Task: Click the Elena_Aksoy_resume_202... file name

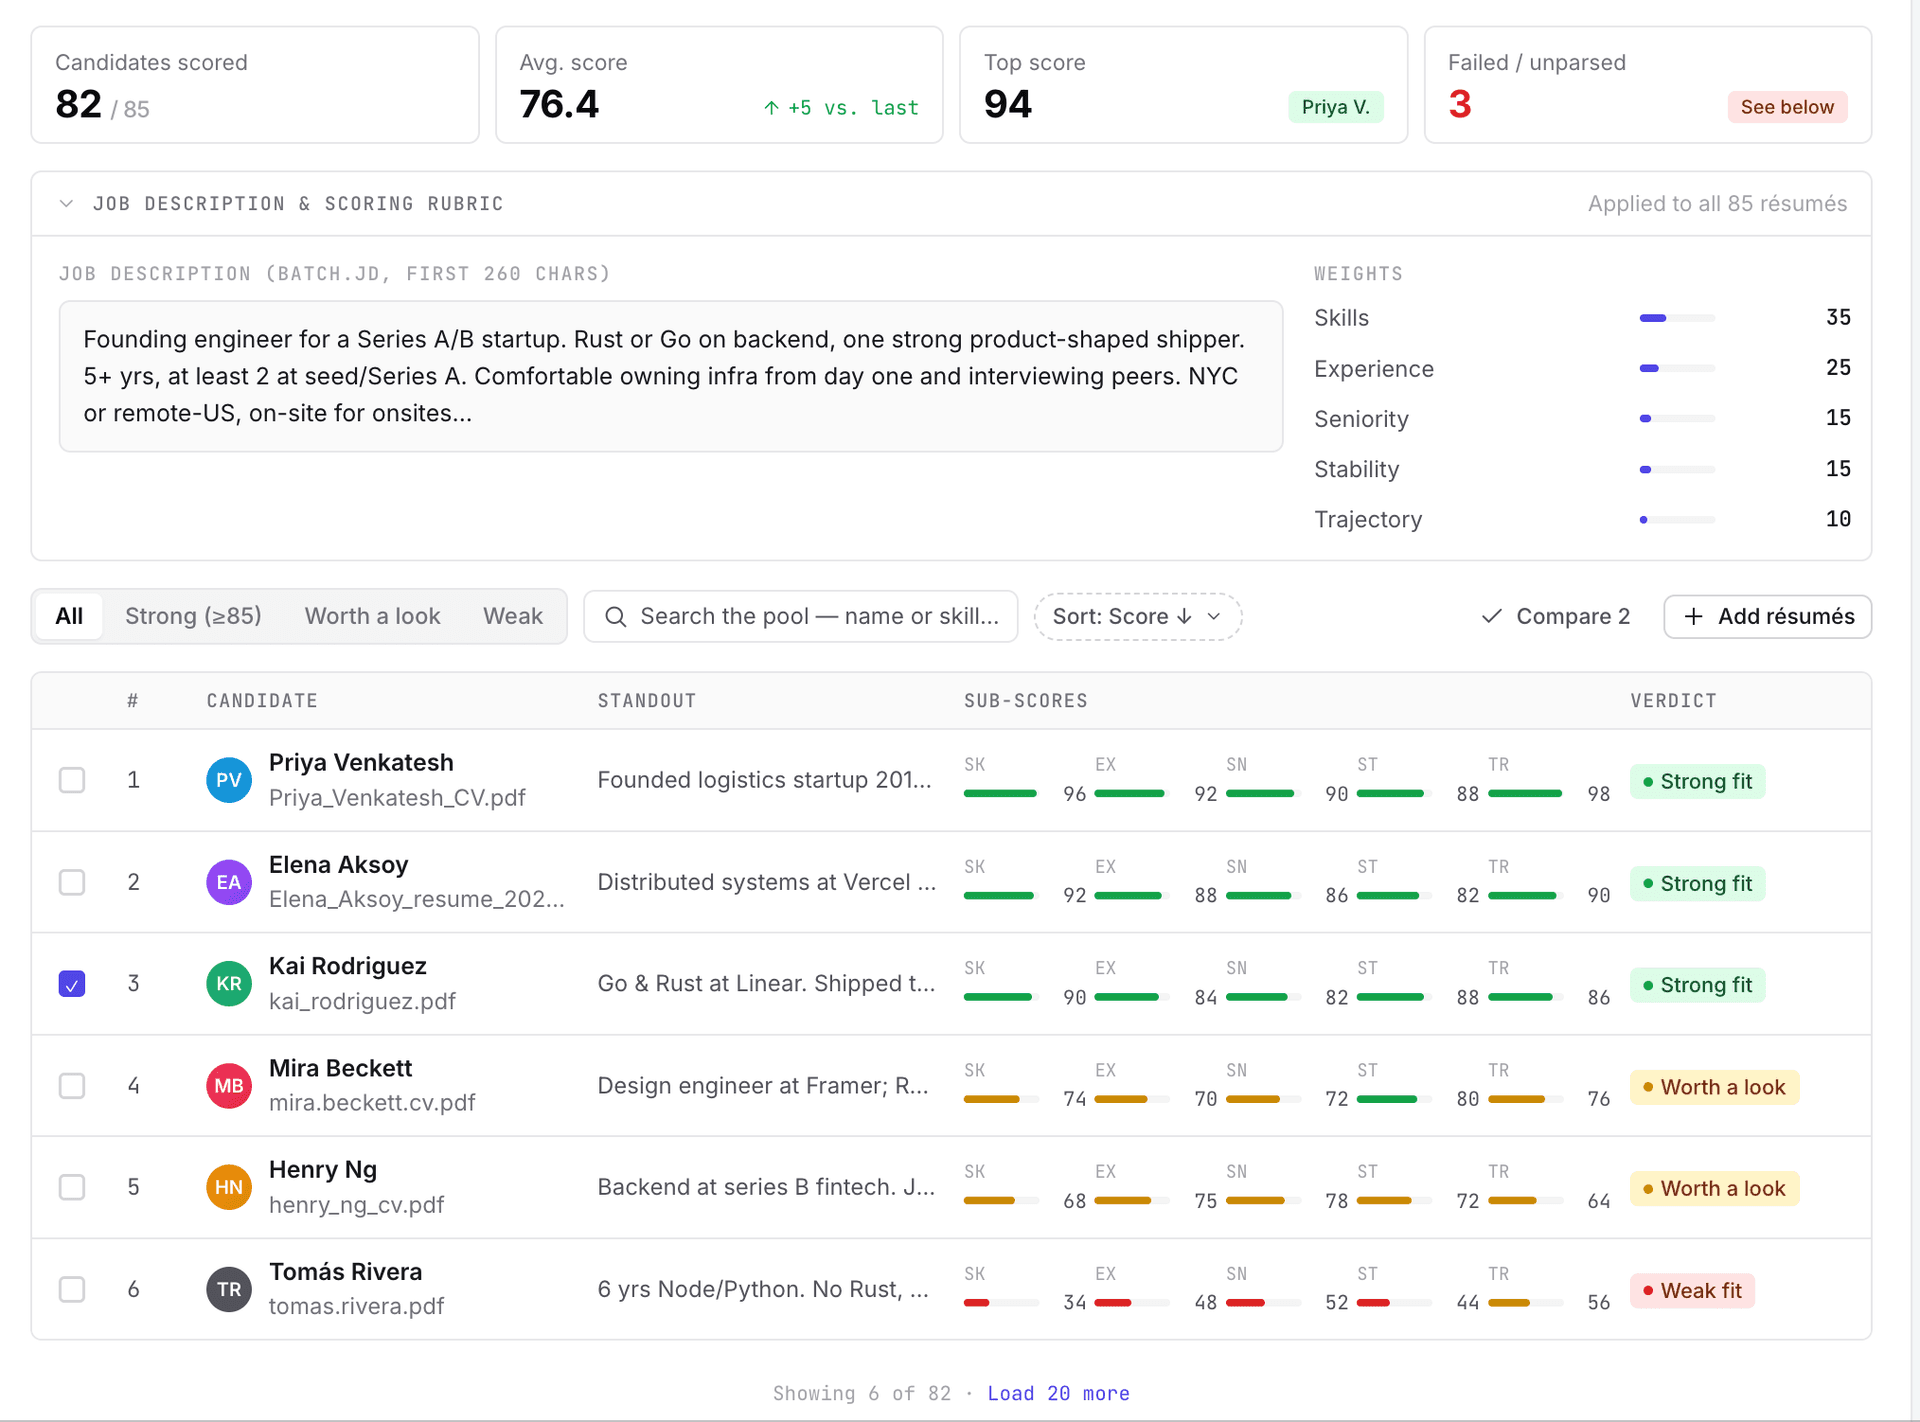Action: click(x=416, y=900)
